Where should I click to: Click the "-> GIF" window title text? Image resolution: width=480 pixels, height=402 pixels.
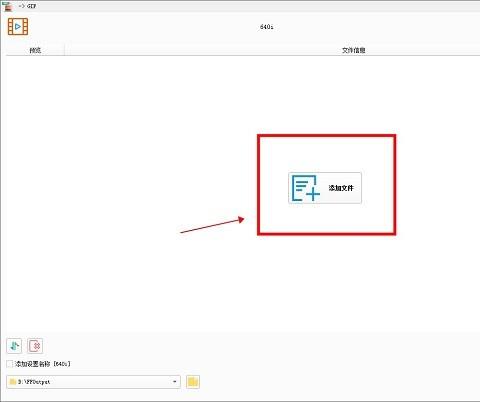tap(27, 6)
